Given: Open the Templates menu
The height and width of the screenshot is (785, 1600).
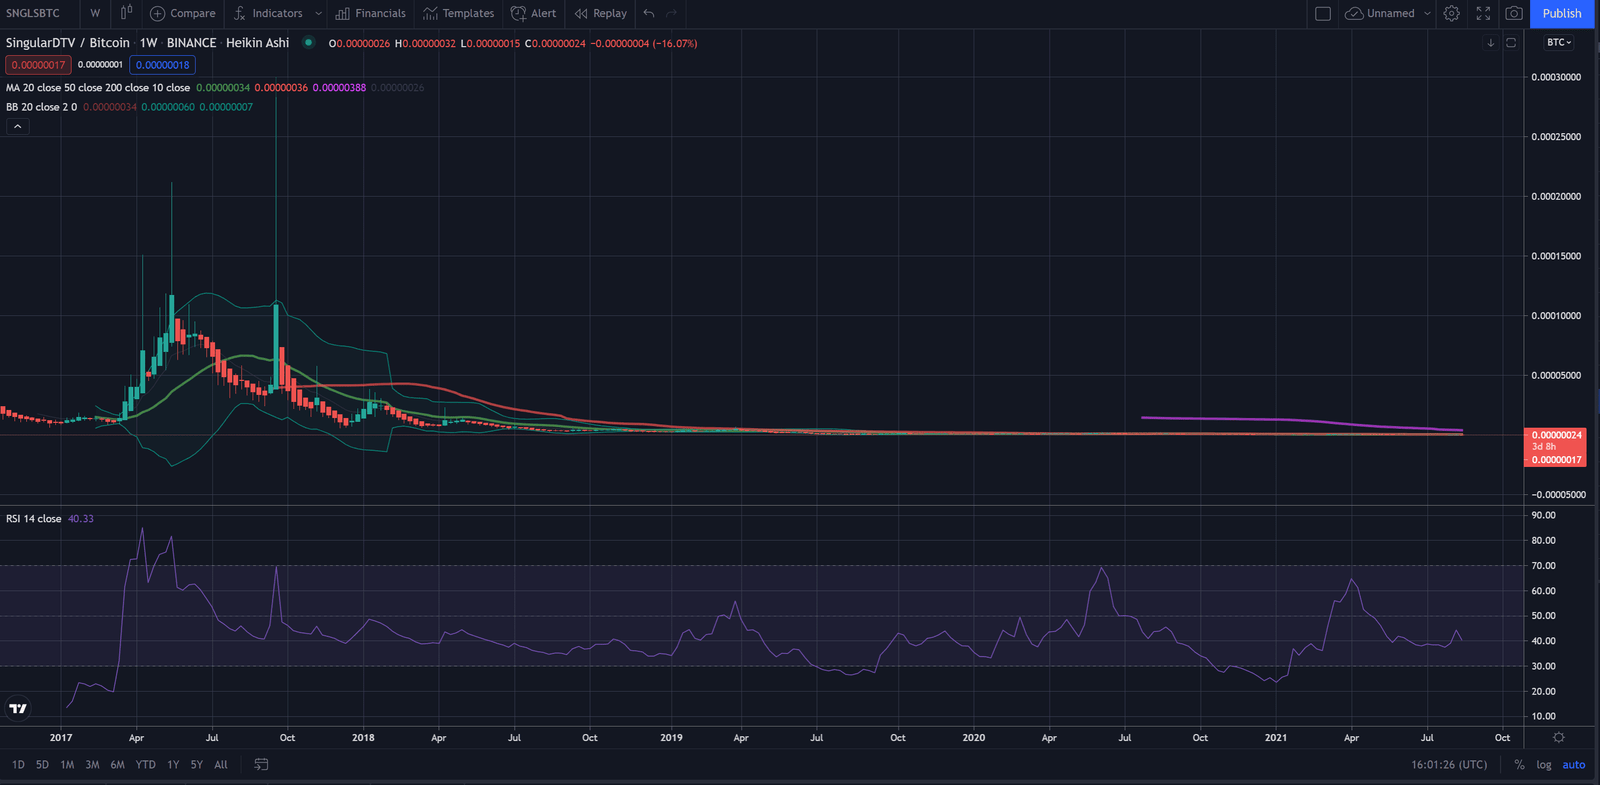Looking at the screenshot, I should point(459,13).
